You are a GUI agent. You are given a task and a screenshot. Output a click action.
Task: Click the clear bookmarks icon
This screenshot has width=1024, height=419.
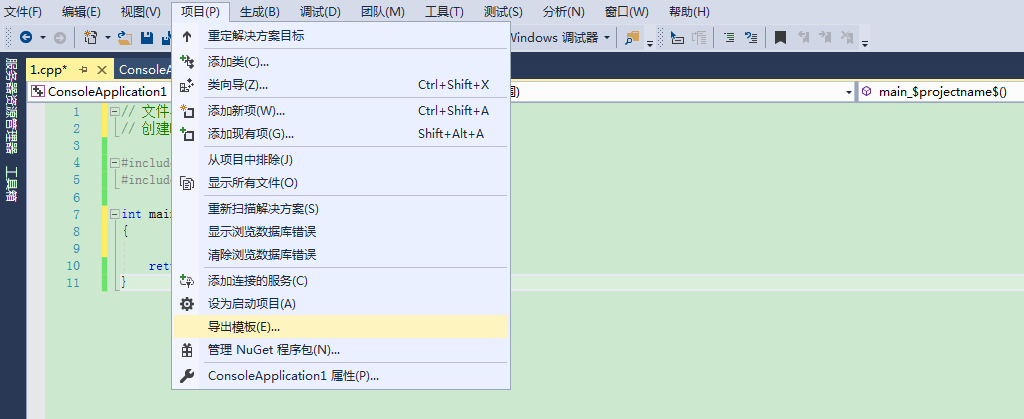click(x=847, y=38)
